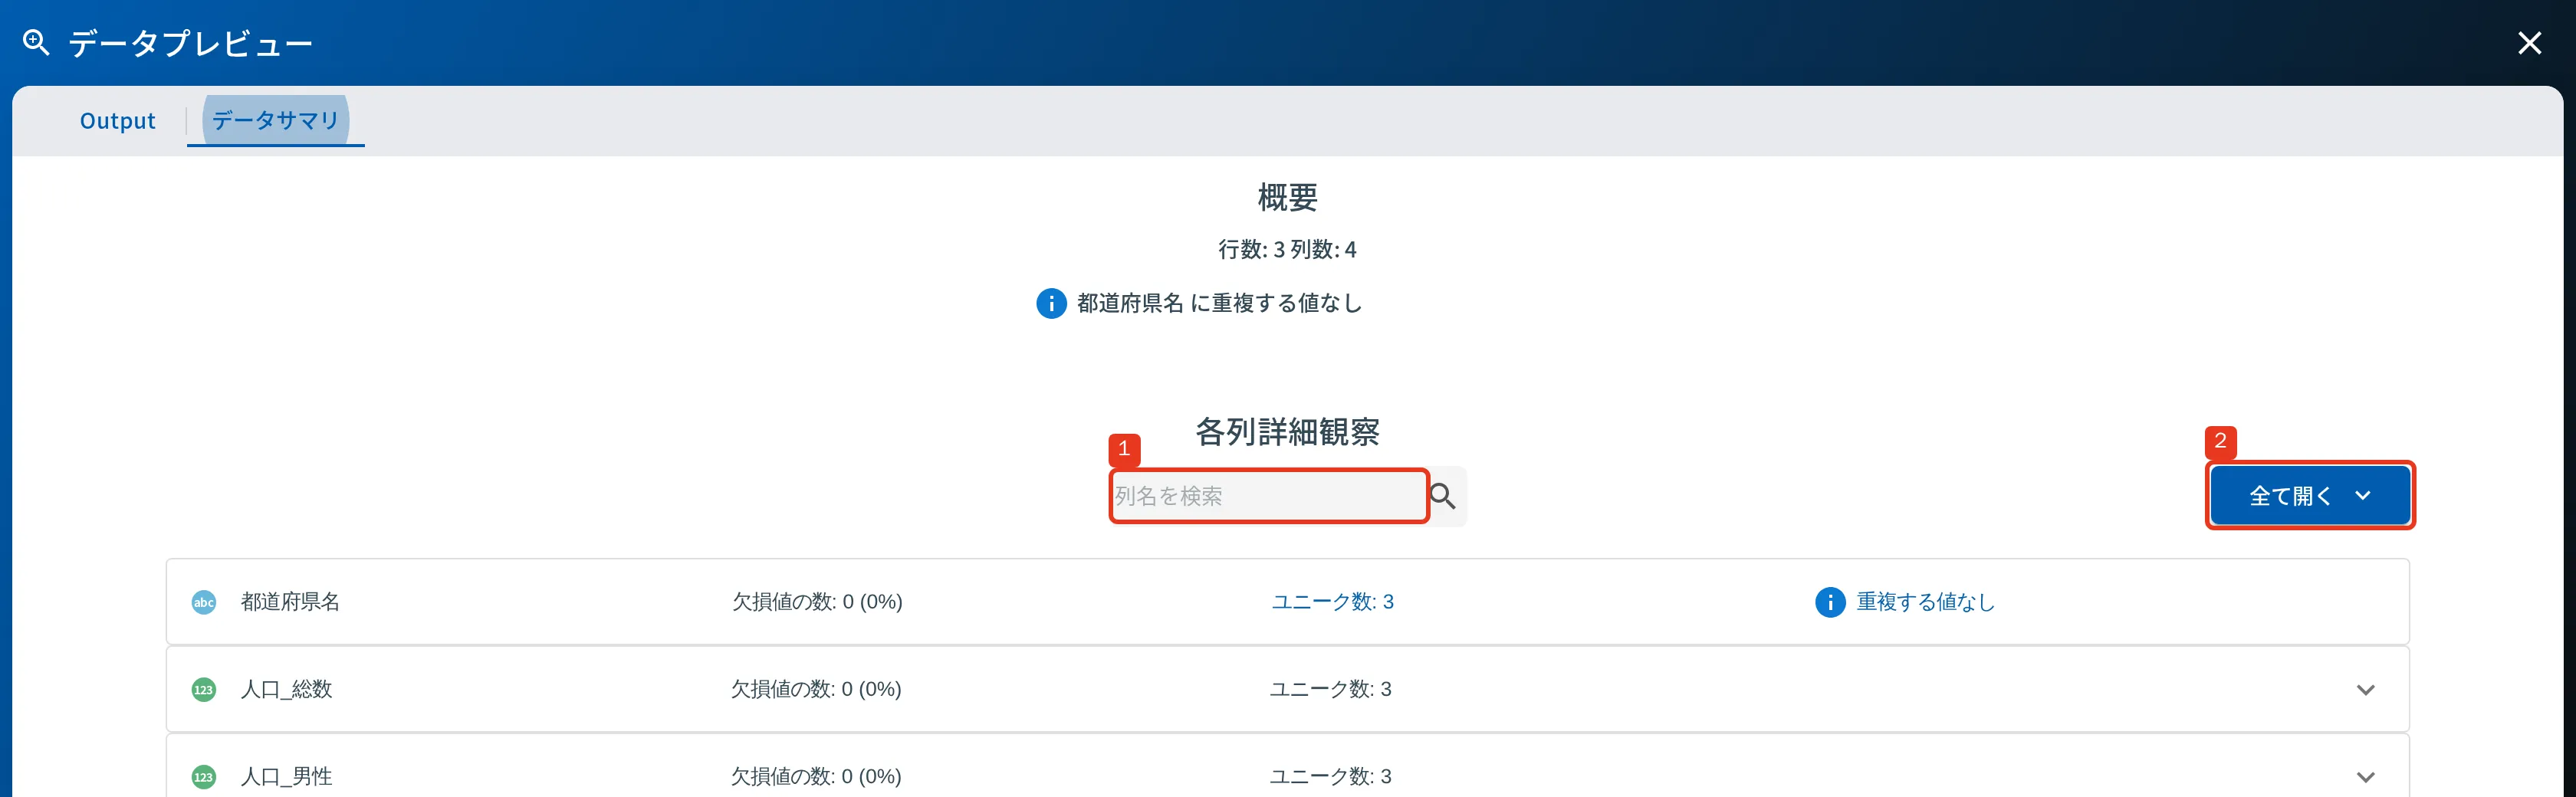Image resolution: width=2576 pixels, height=797 pixels.
Task: Switch to the Output tab
Action: [x=117, y=121]
